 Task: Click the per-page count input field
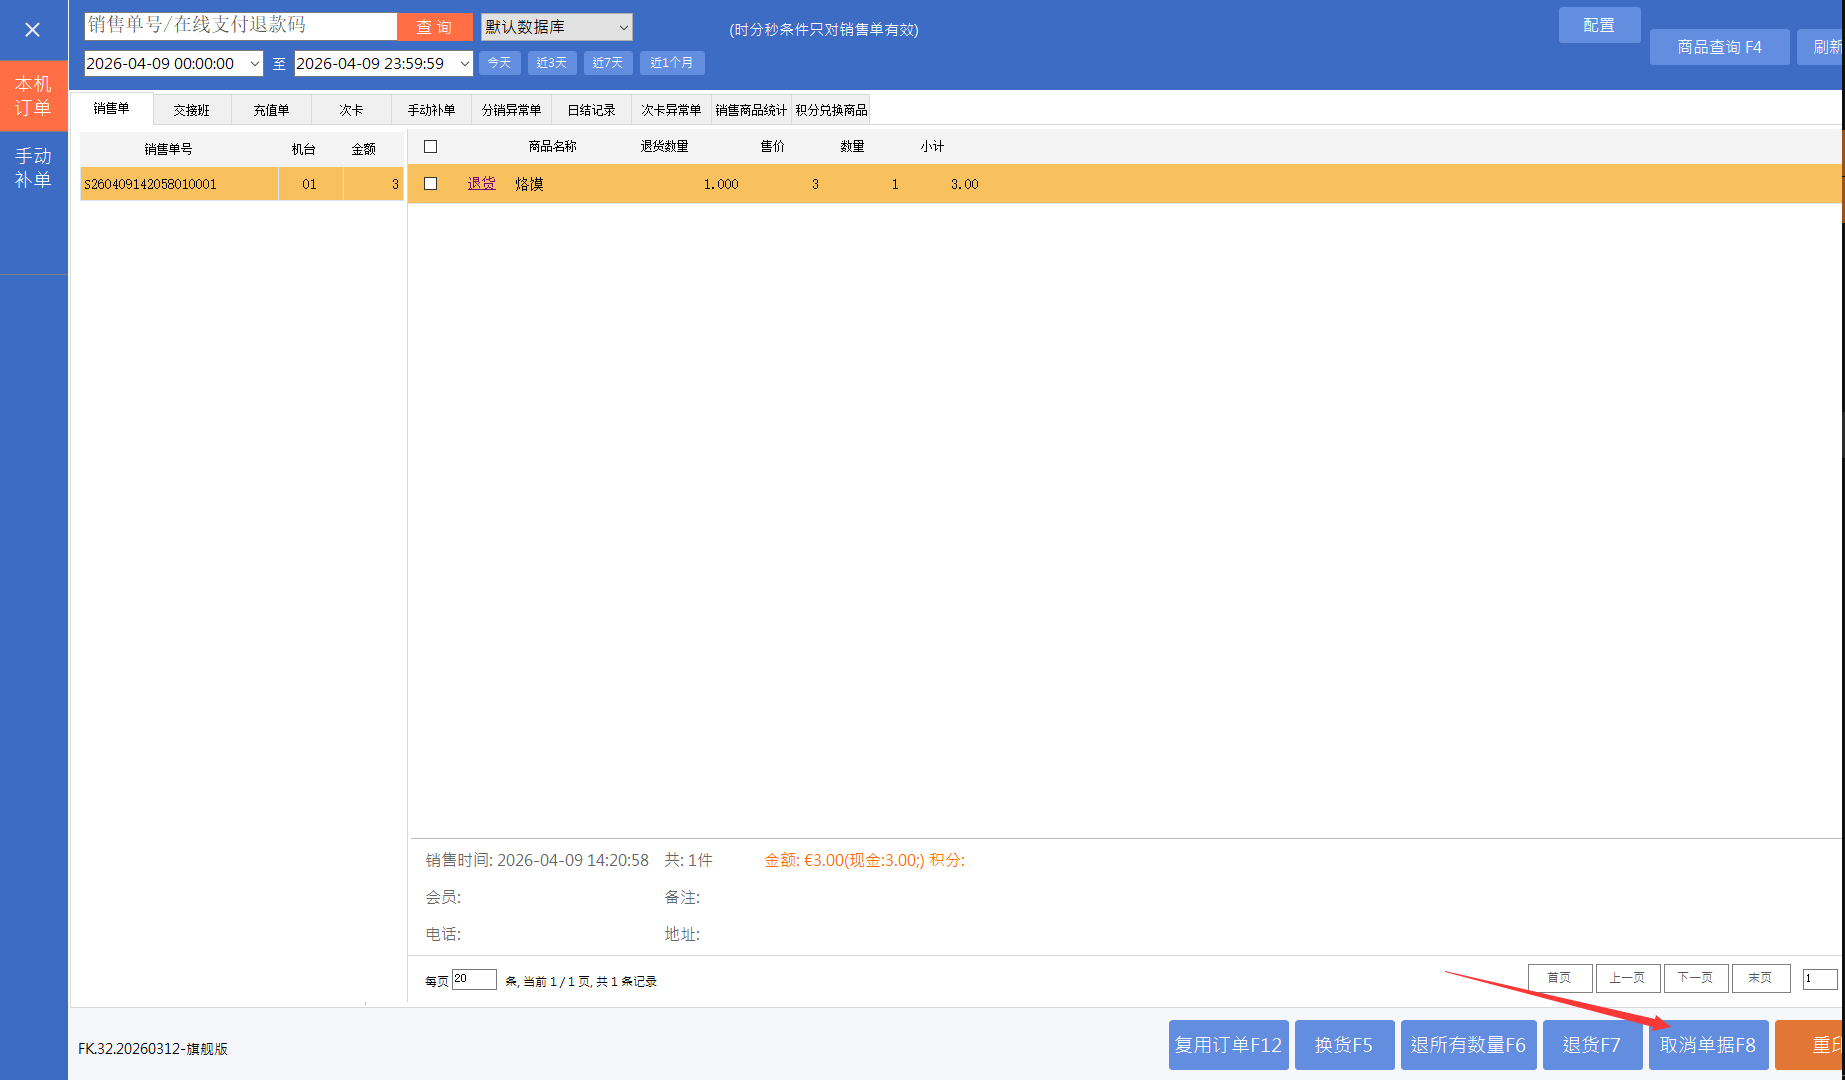click(x=474, y=980)
